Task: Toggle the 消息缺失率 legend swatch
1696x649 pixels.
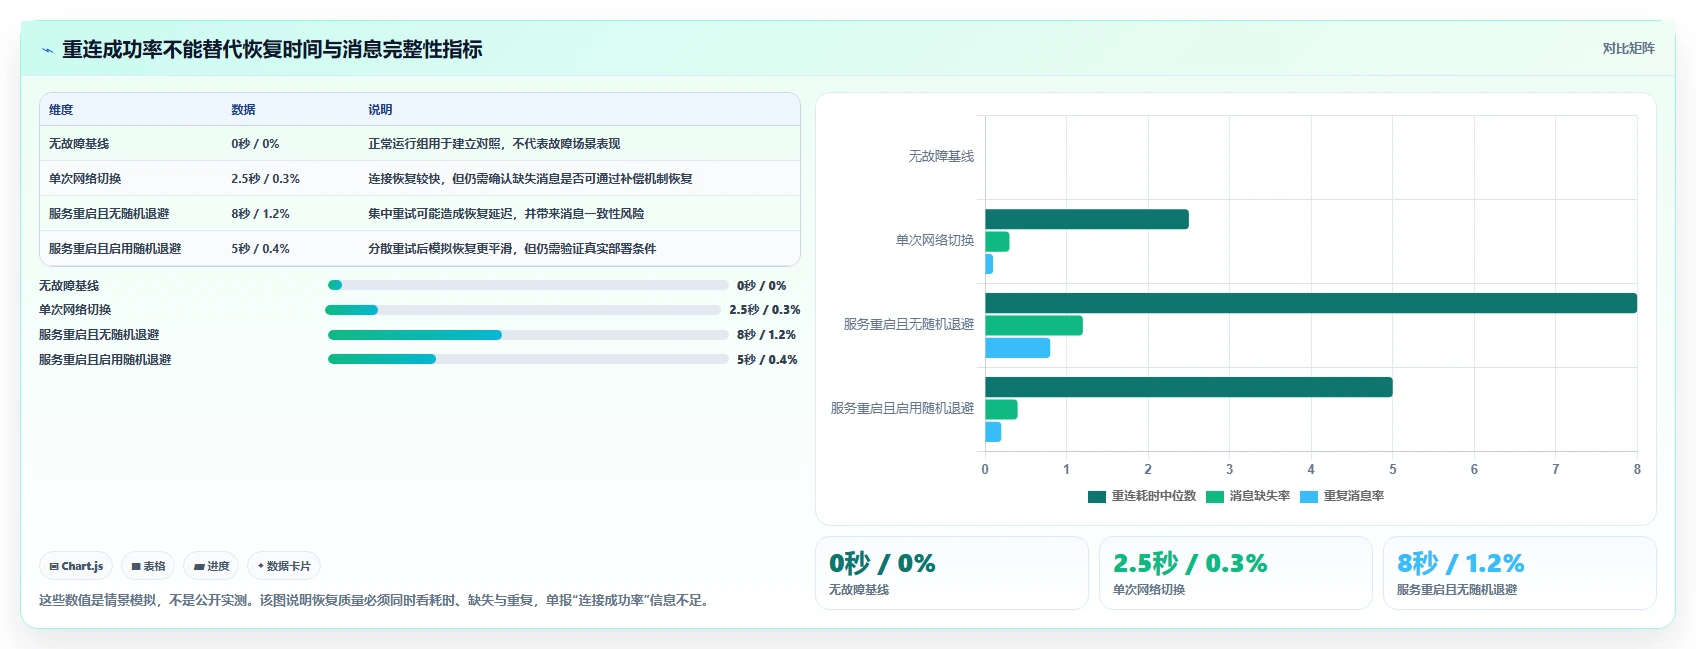Action: [1215, 496]
